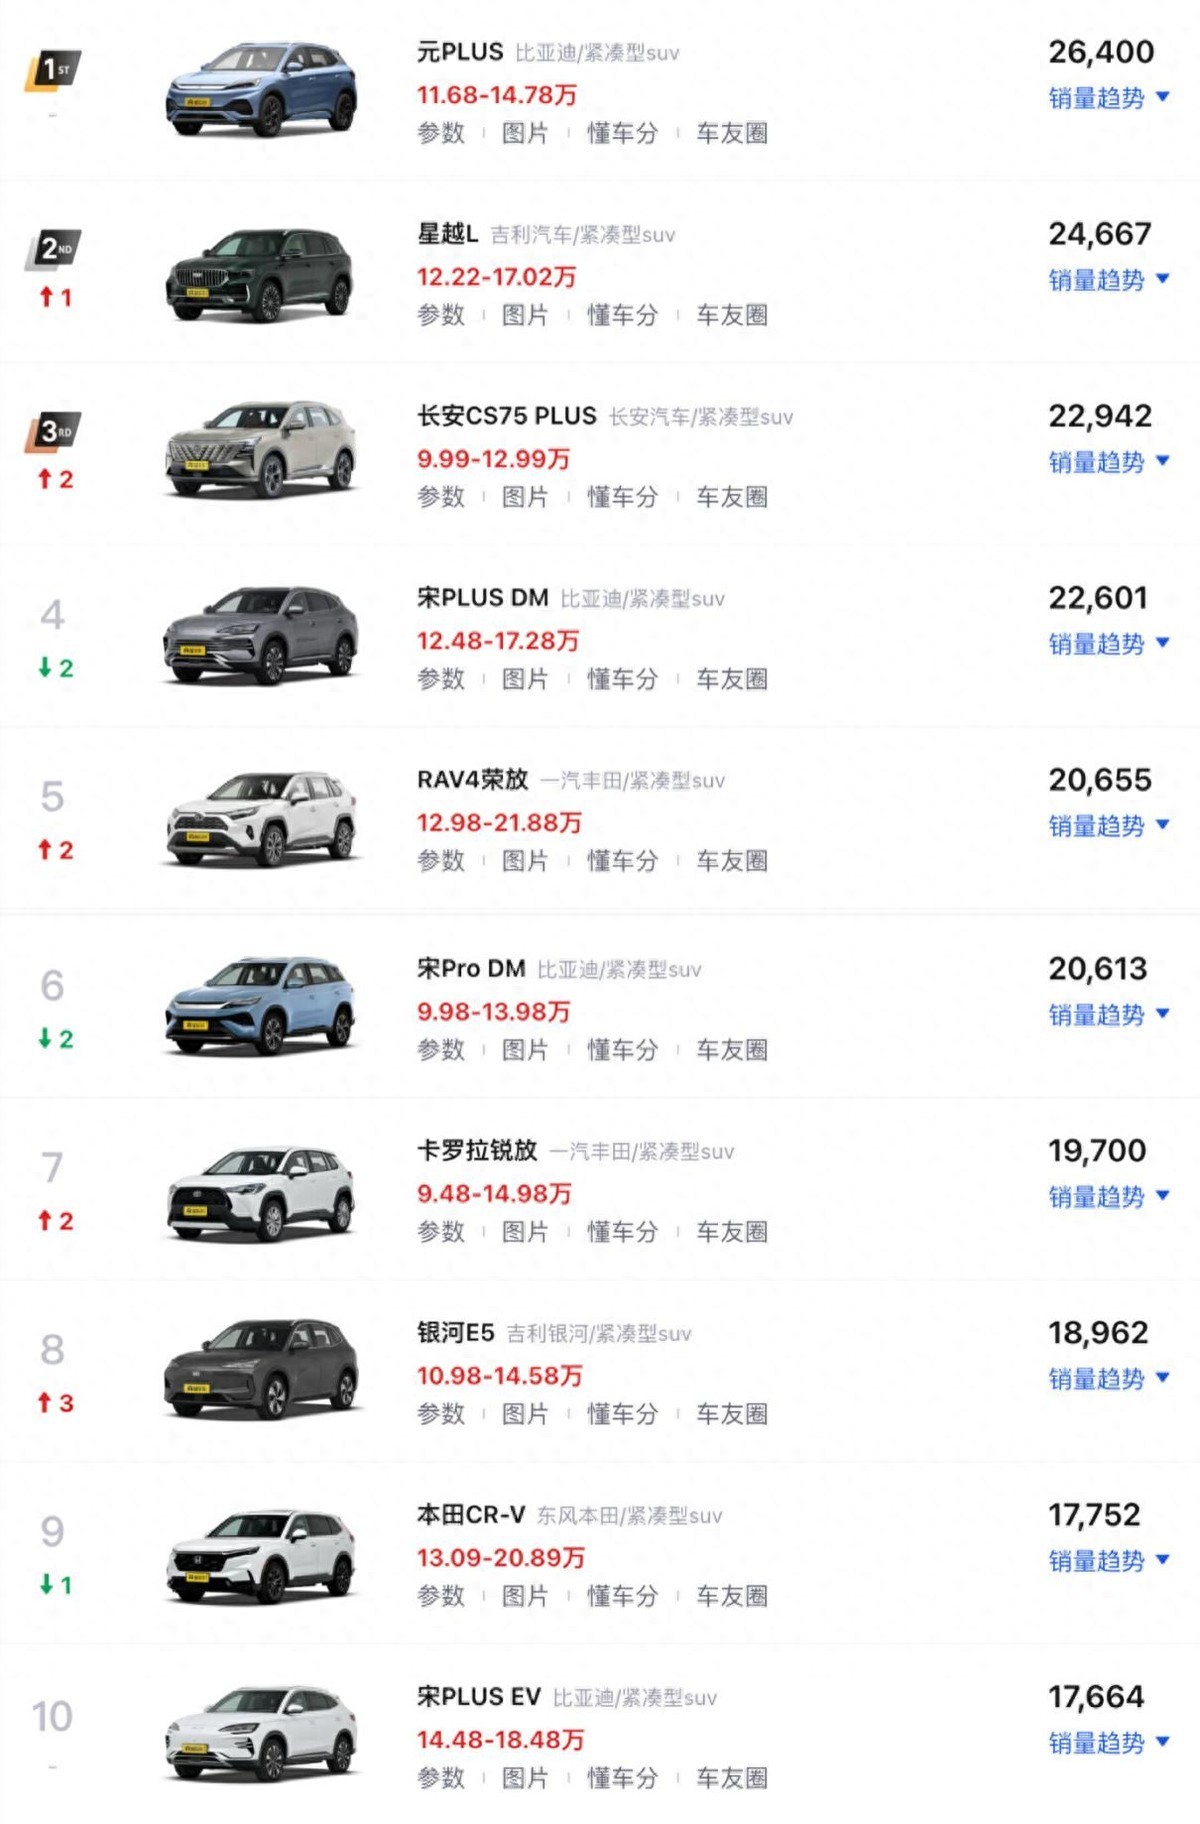View 参数 for 本田CR-V
1200x1824 pixels.
pyautogui.click(x=441, y=1596)
